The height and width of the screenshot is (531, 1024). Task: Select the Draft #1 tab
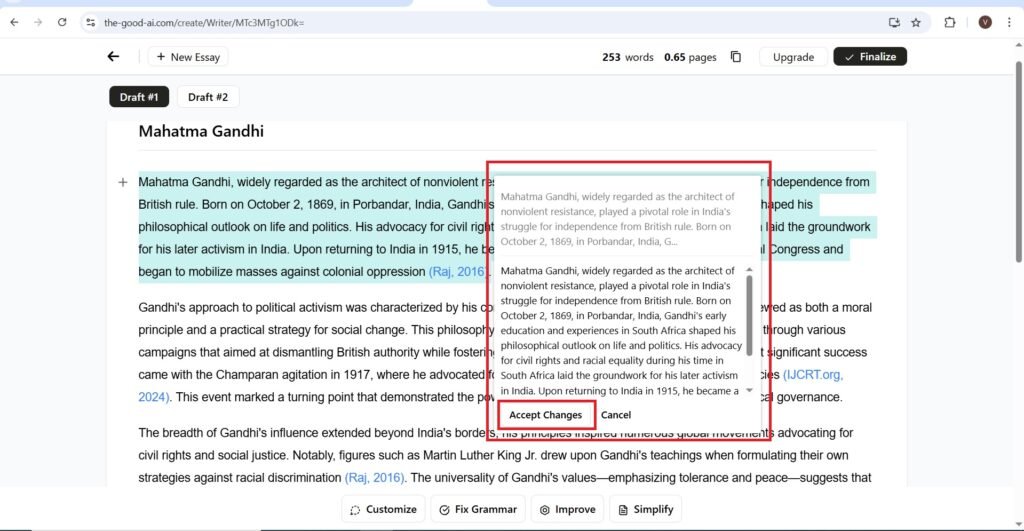coord(139,97)
